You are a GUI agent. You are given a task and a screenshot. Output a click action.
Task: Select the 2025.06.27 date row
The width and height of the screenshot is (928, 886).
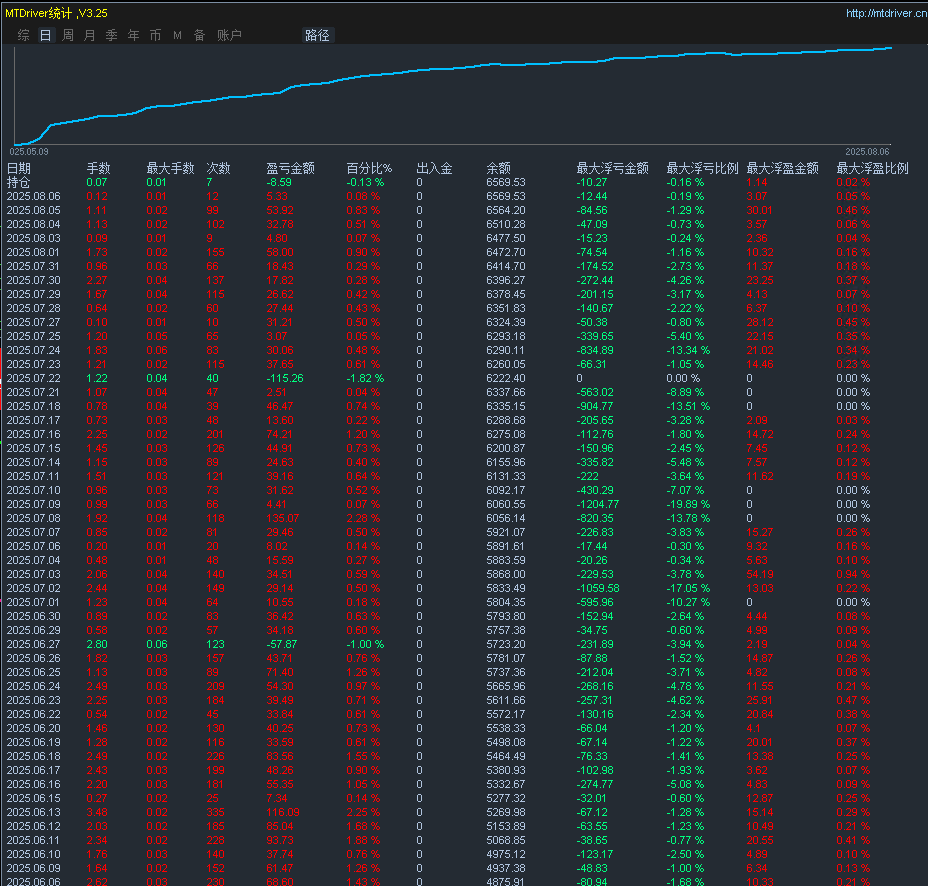pyautogui.click(x=34, y=645)
